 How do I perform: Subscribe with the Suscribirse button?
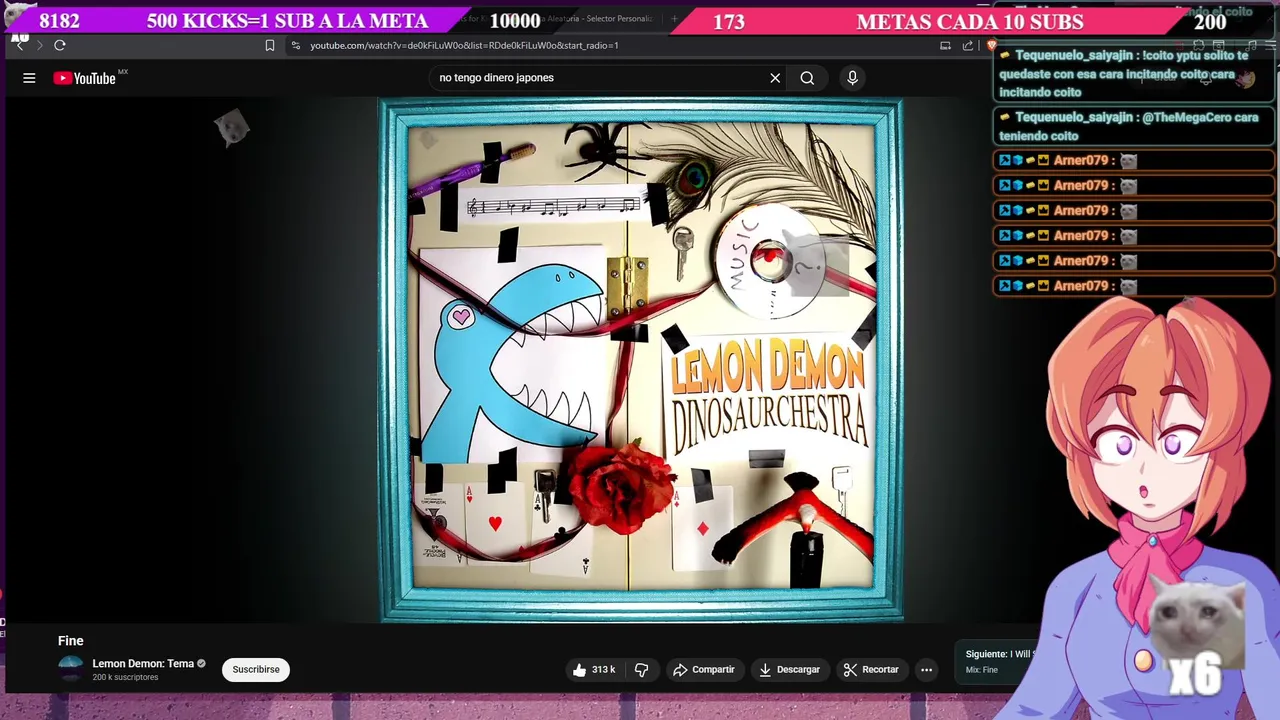pos(256,670)
